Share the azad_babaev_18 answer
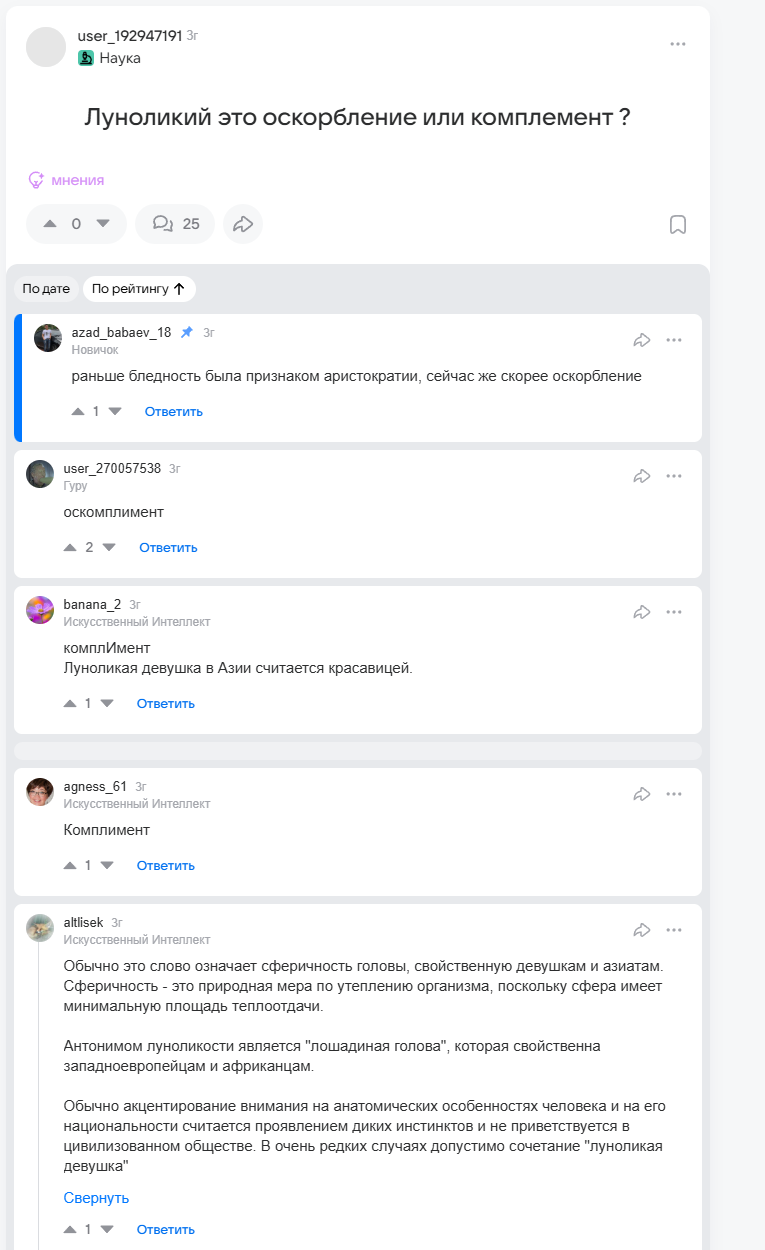Screen dimensions: 765x1250 [642, 340]
